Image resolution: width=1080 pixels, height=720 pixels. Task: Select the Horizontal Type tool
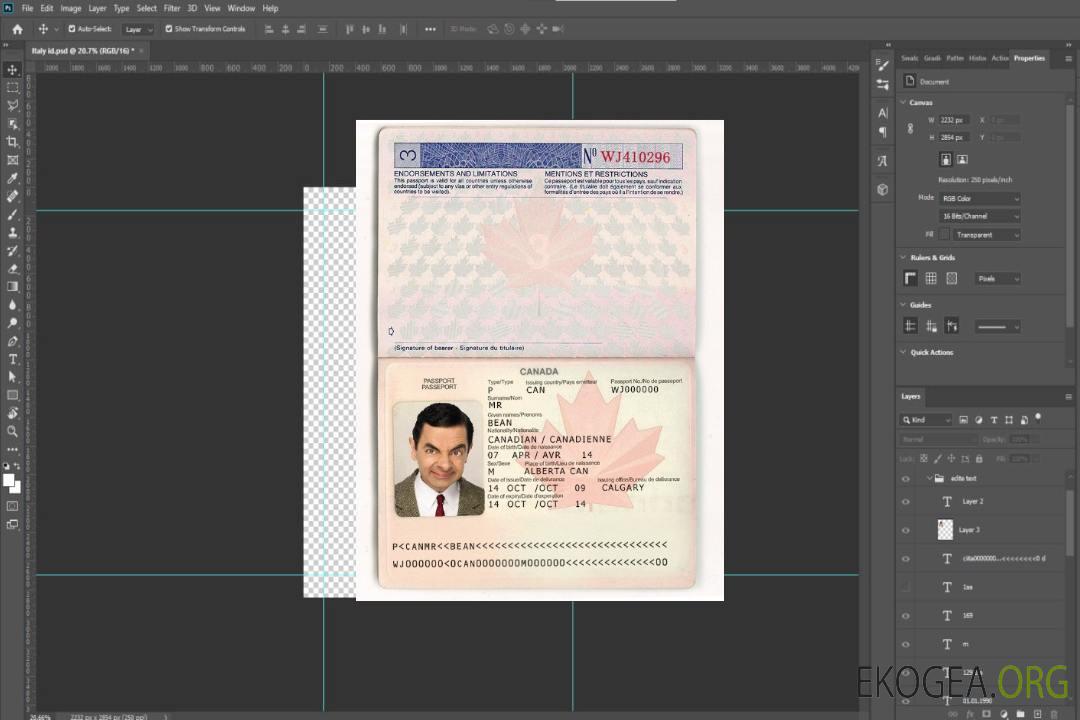pyautogui.click(x=12, y=359)
